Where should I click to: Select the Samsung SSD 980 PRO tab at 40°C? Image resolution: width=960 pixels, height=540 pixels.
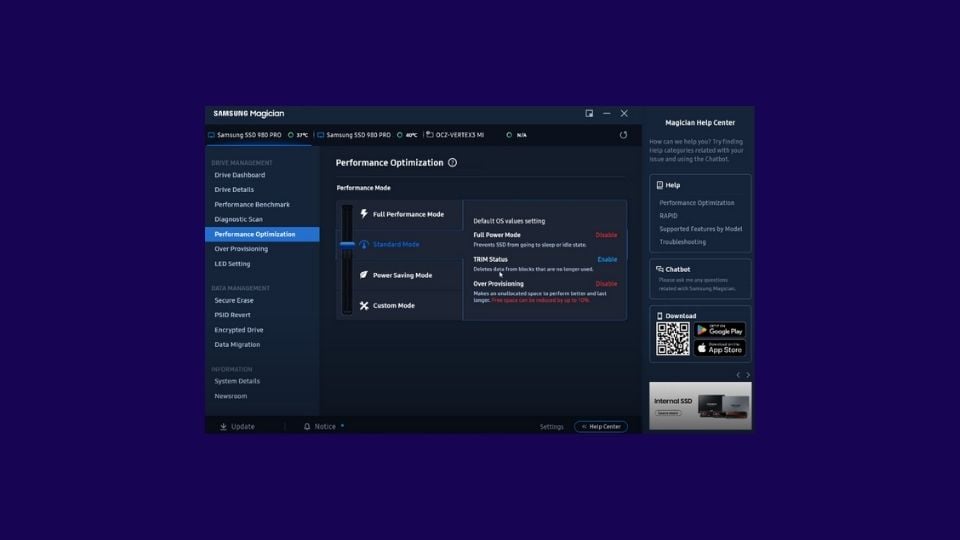click(367, 135)
